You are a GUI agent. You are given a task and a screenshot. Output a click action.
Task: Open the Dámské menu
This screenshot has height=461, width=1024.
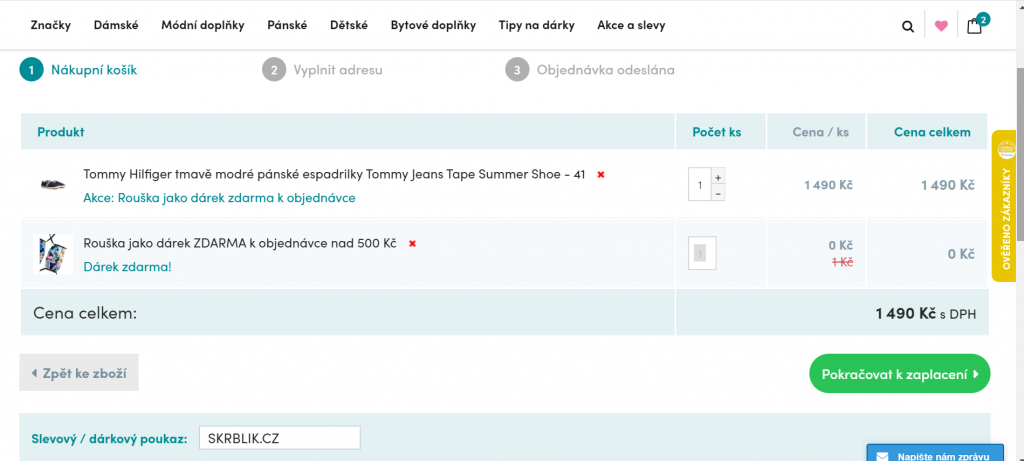116,25
